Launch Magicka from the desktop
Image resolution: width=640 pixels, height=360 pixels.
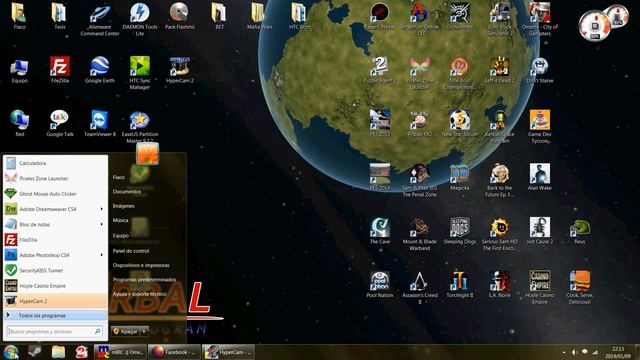point(460,177)
